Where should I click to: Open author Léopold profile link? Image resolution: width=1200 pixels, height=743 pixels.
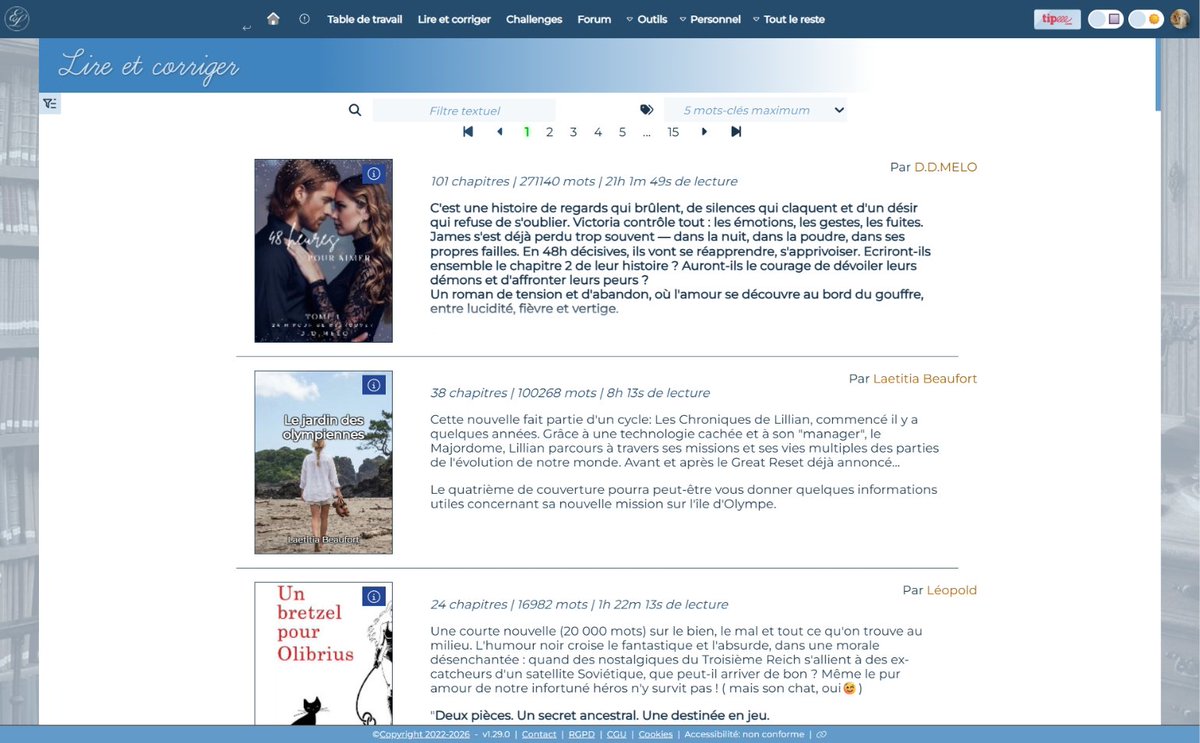click(x=952, y=590)
